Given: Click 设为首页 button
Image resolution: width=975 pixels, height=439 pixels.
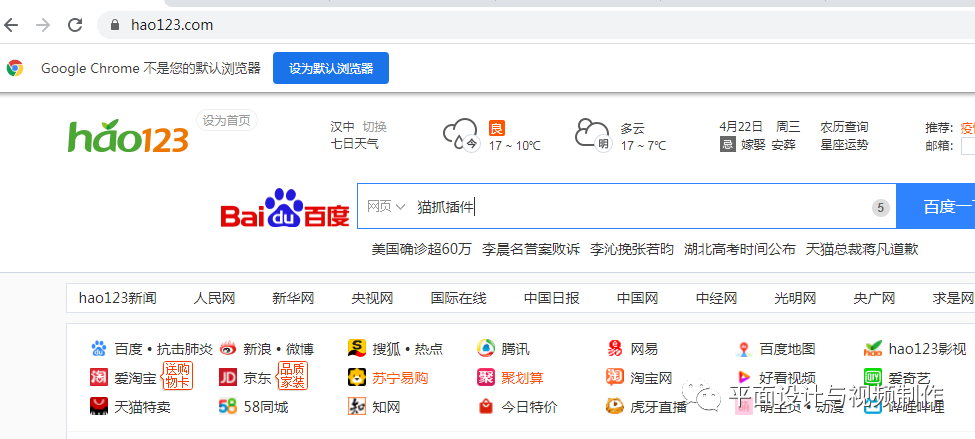Looking at the screenshot, I should click(227, 120).
